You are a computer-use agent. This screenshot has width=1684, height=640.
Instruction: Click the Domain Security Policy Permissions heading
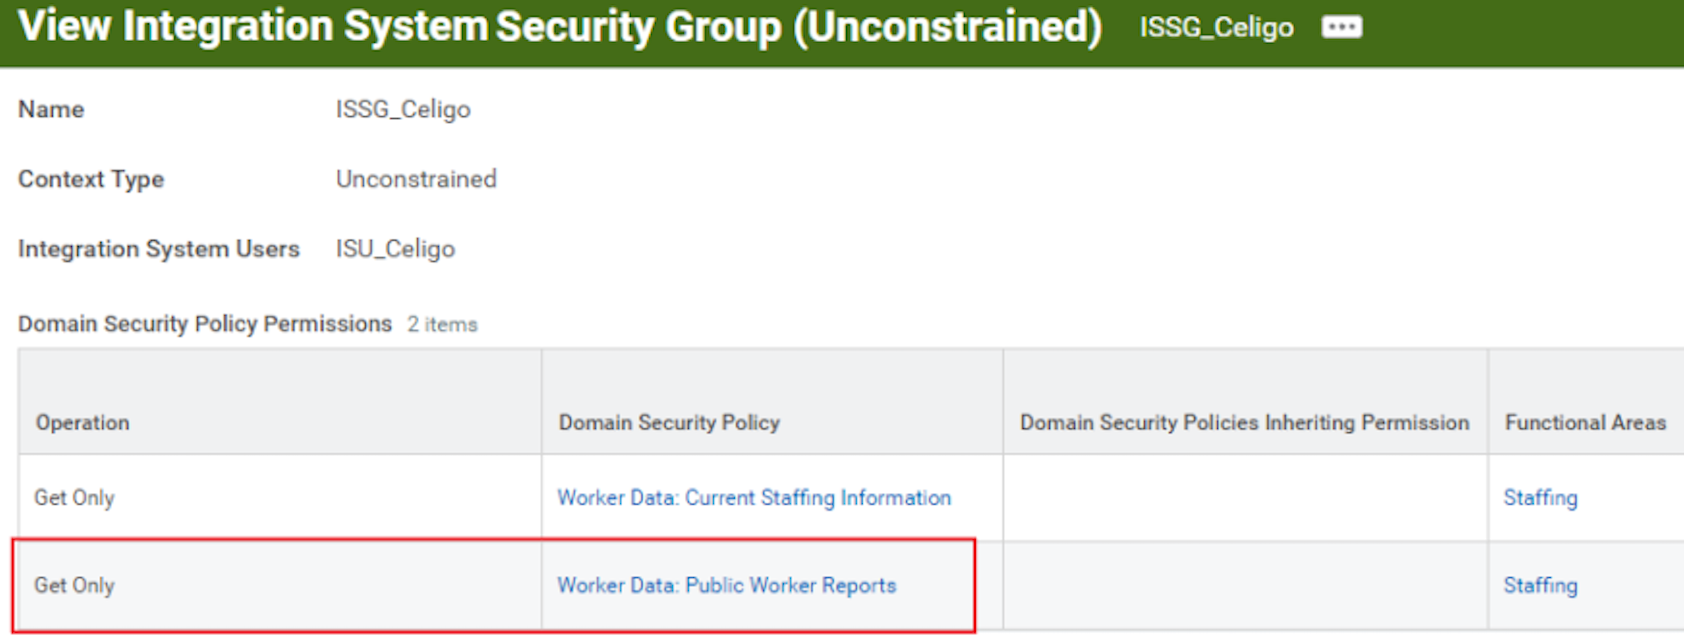click(x=205, y=324)
